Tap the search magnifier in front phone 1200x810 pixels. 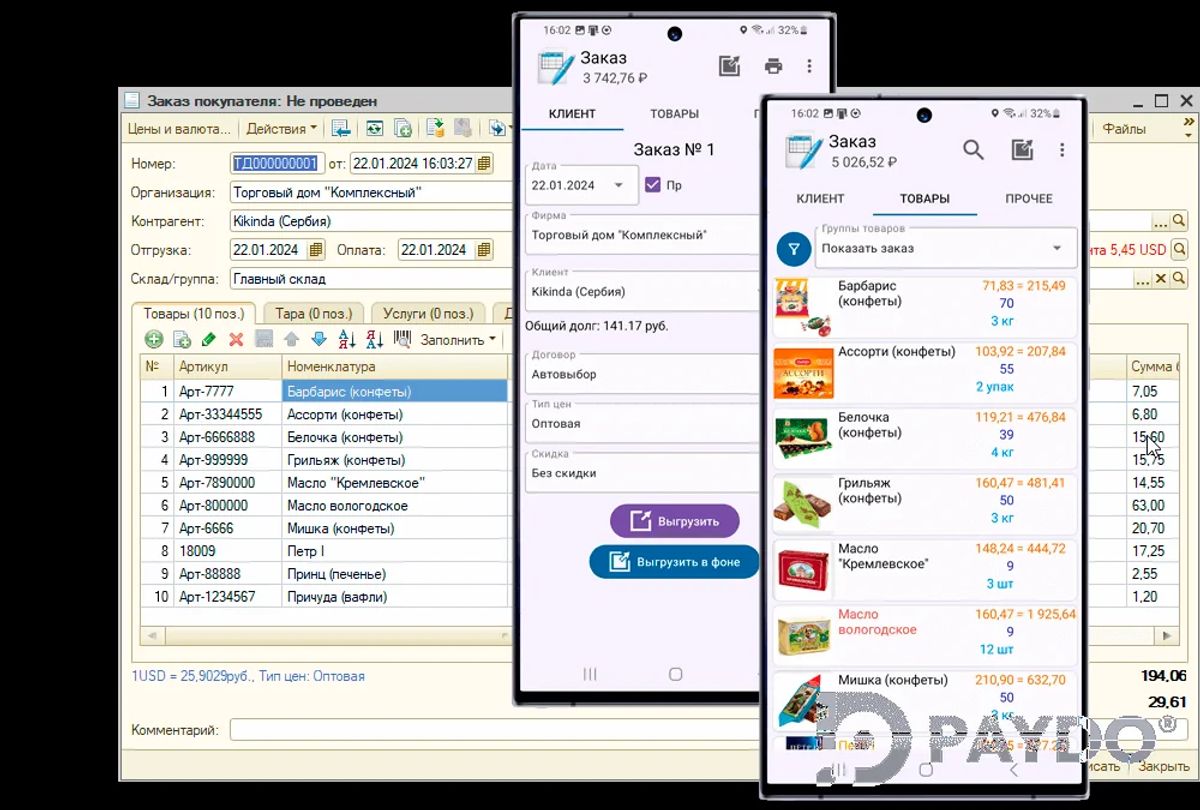click(973, 150)
